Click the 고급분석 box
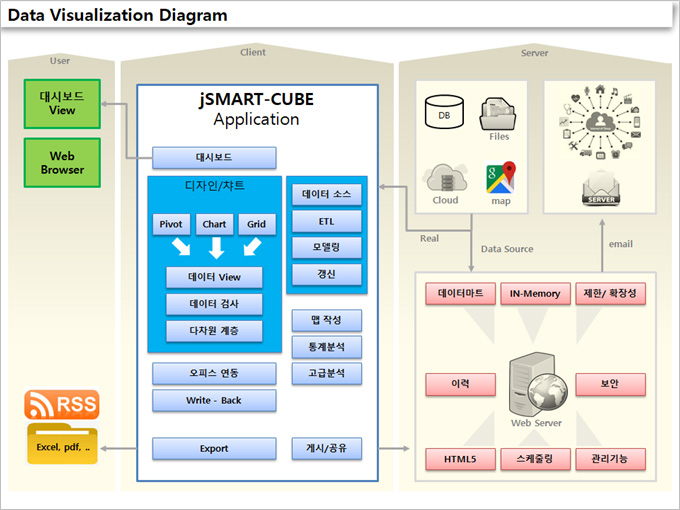 coord(327,374)
